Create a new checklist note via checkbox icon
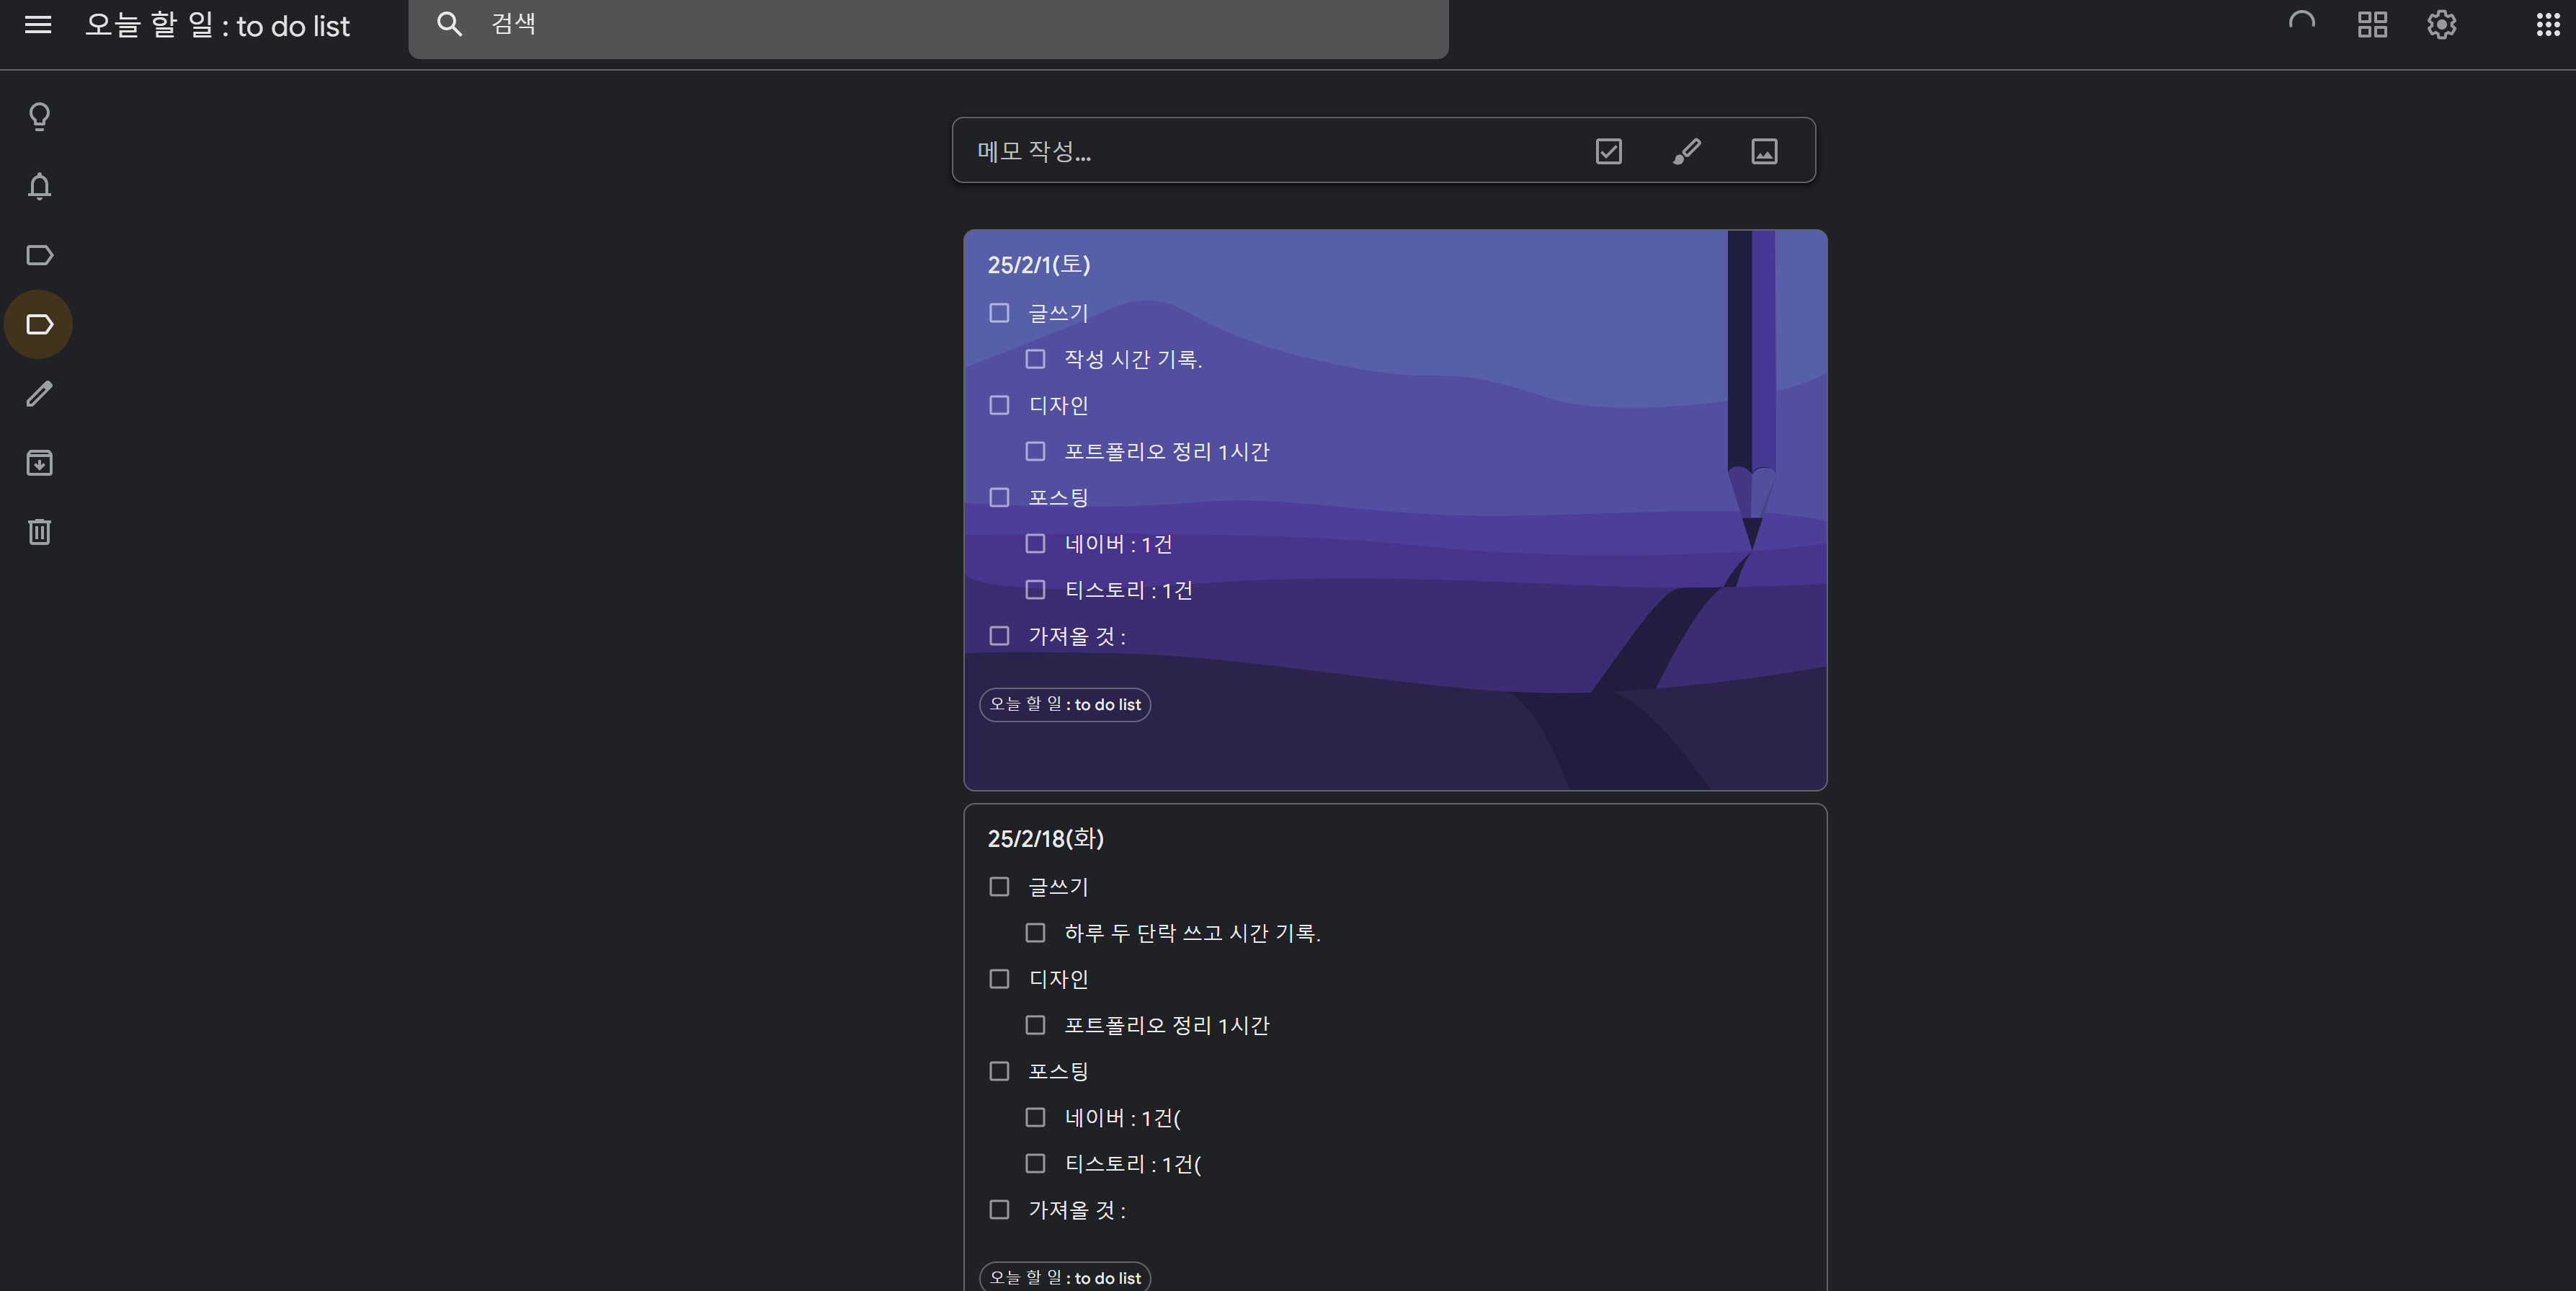This screenshot has height=1291, width=2576. [1607, 151]
